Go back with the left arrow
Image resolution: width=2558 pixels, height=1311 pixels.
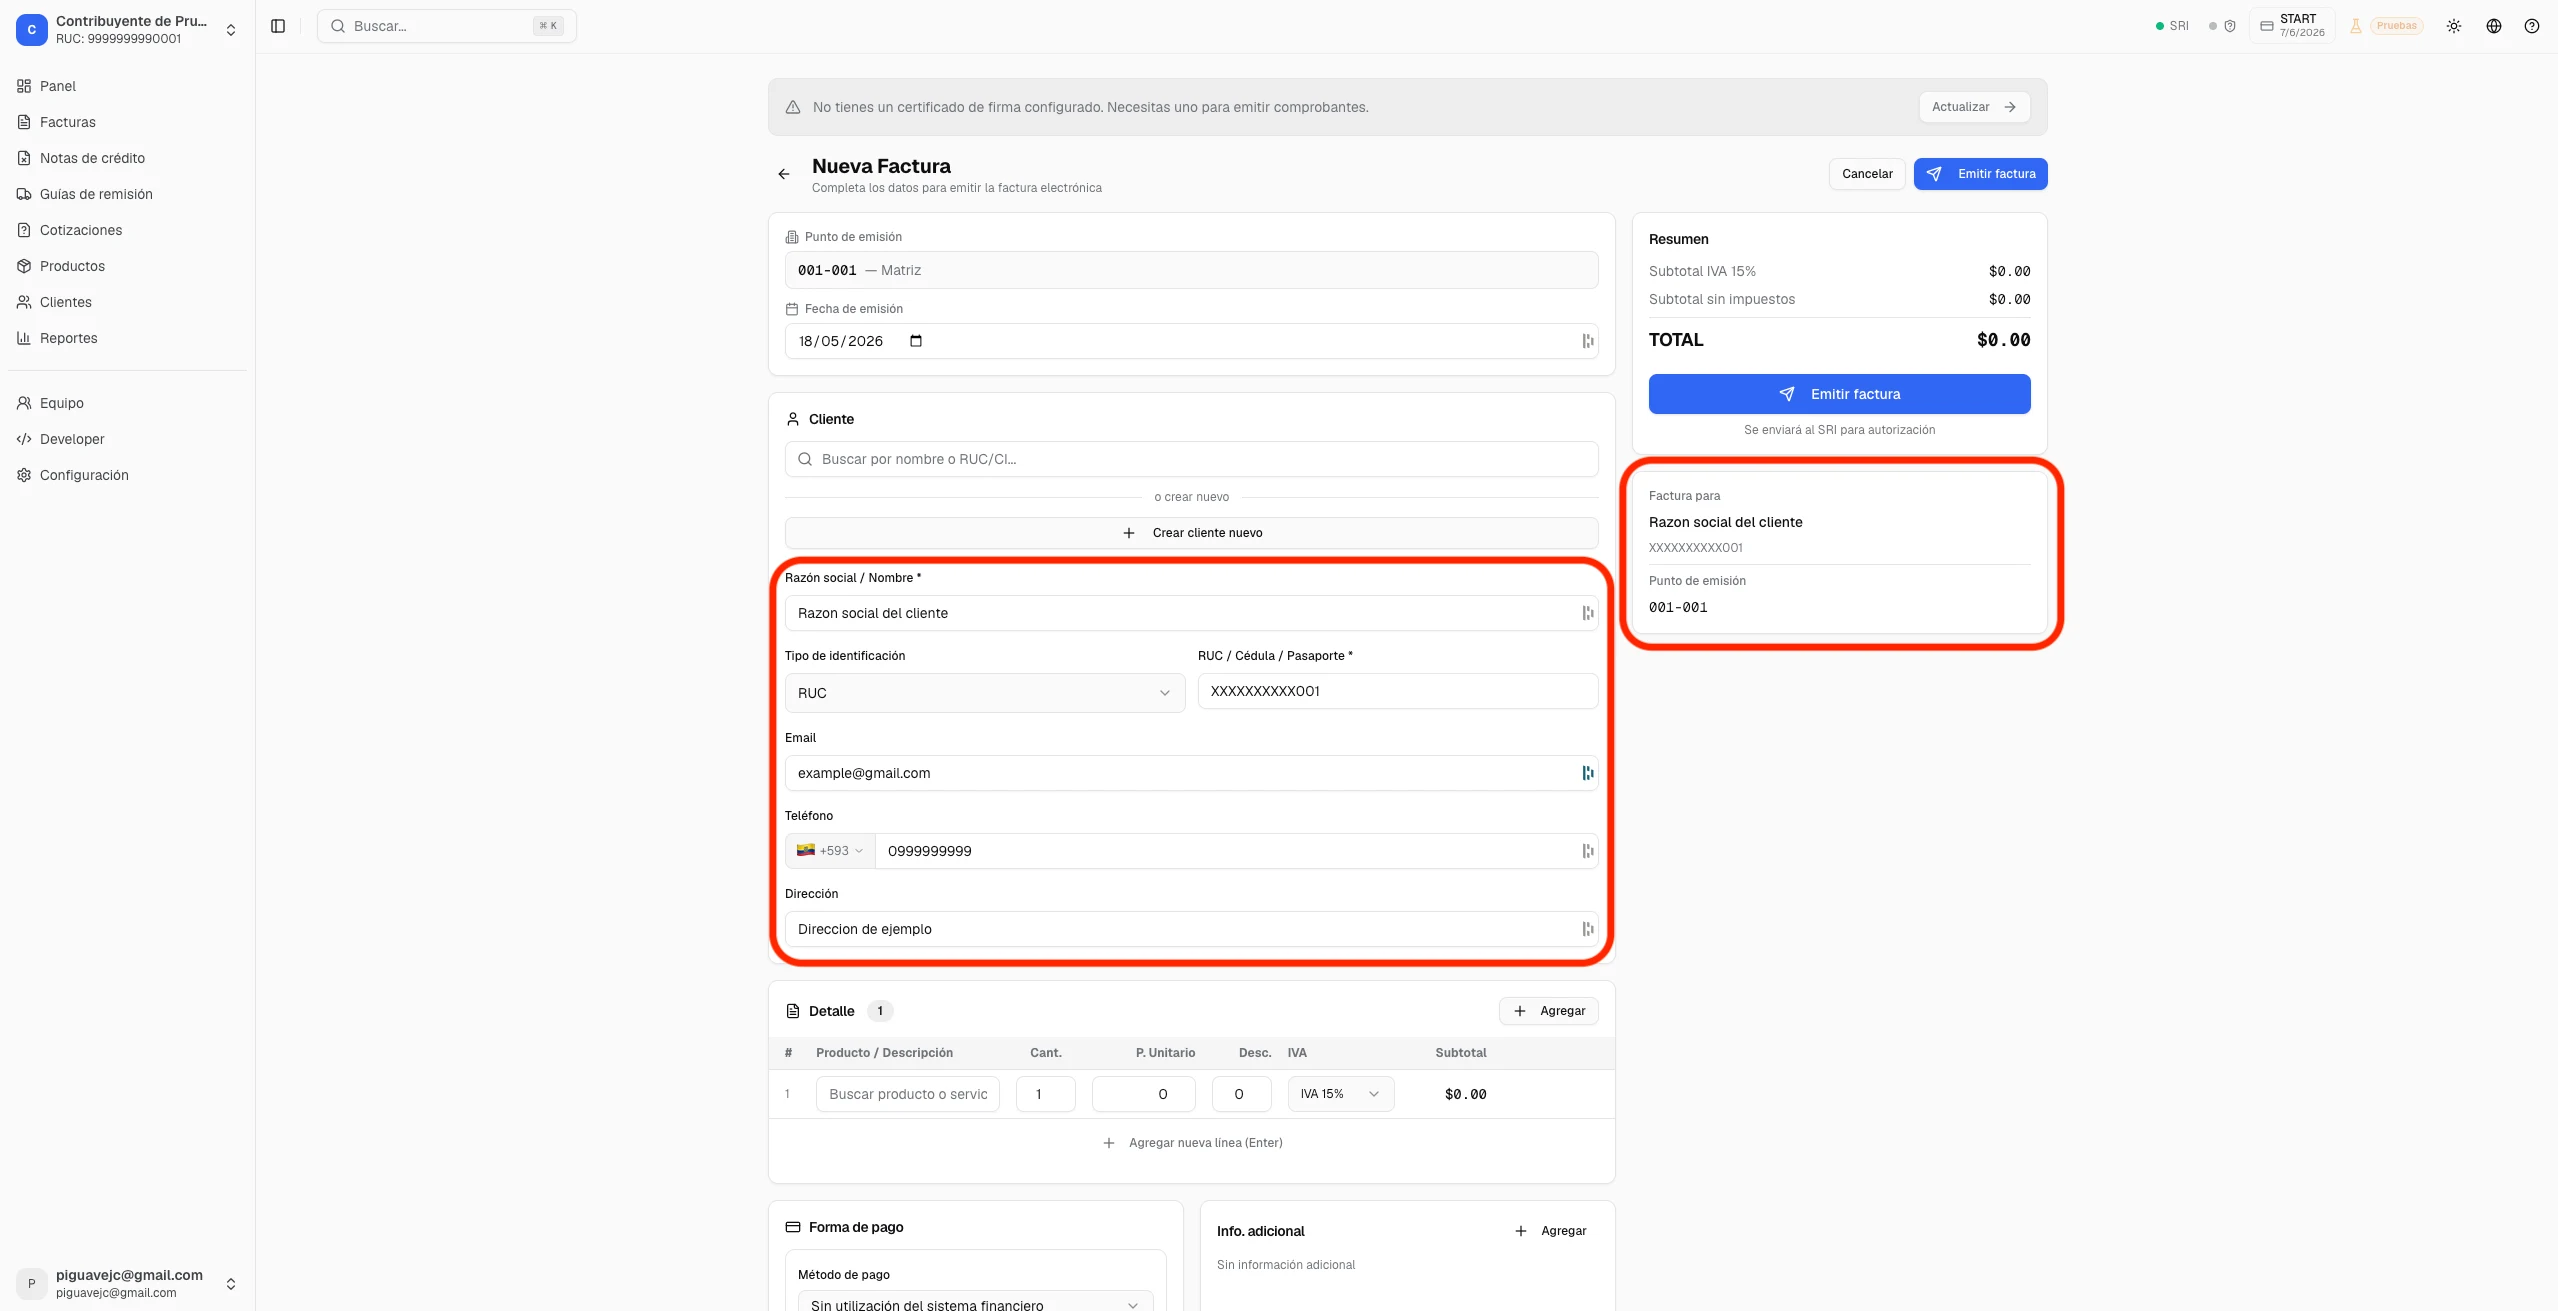point(783,174)
